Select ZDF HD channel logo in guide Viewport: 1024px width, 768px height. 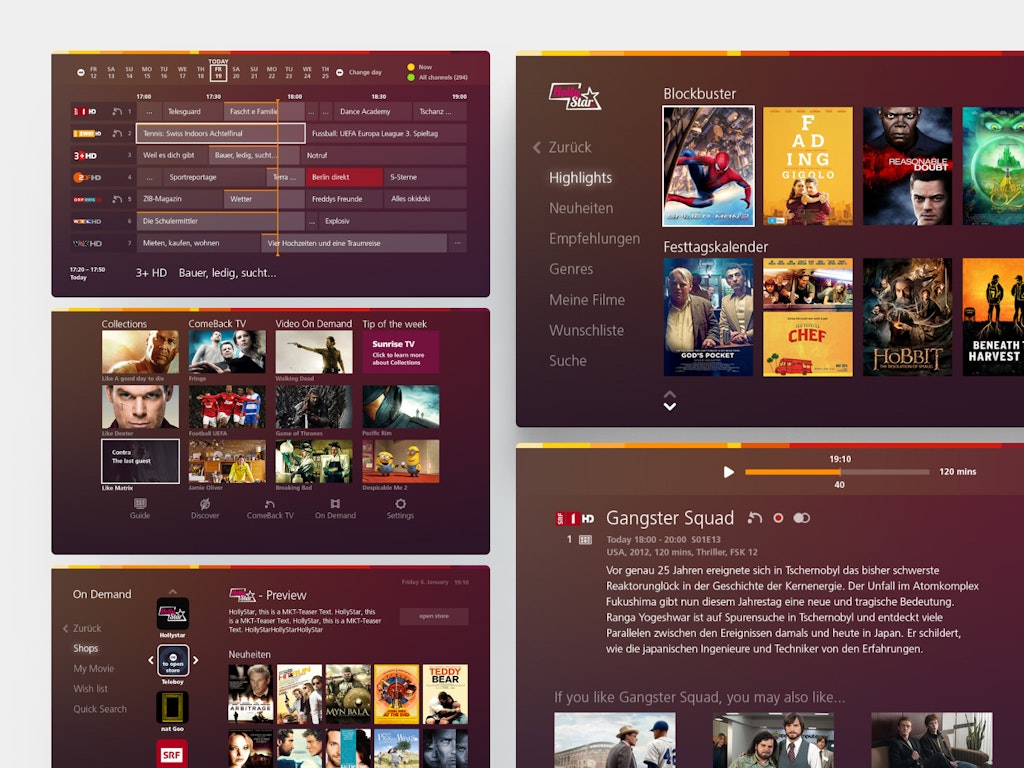(x=87, y=177)
